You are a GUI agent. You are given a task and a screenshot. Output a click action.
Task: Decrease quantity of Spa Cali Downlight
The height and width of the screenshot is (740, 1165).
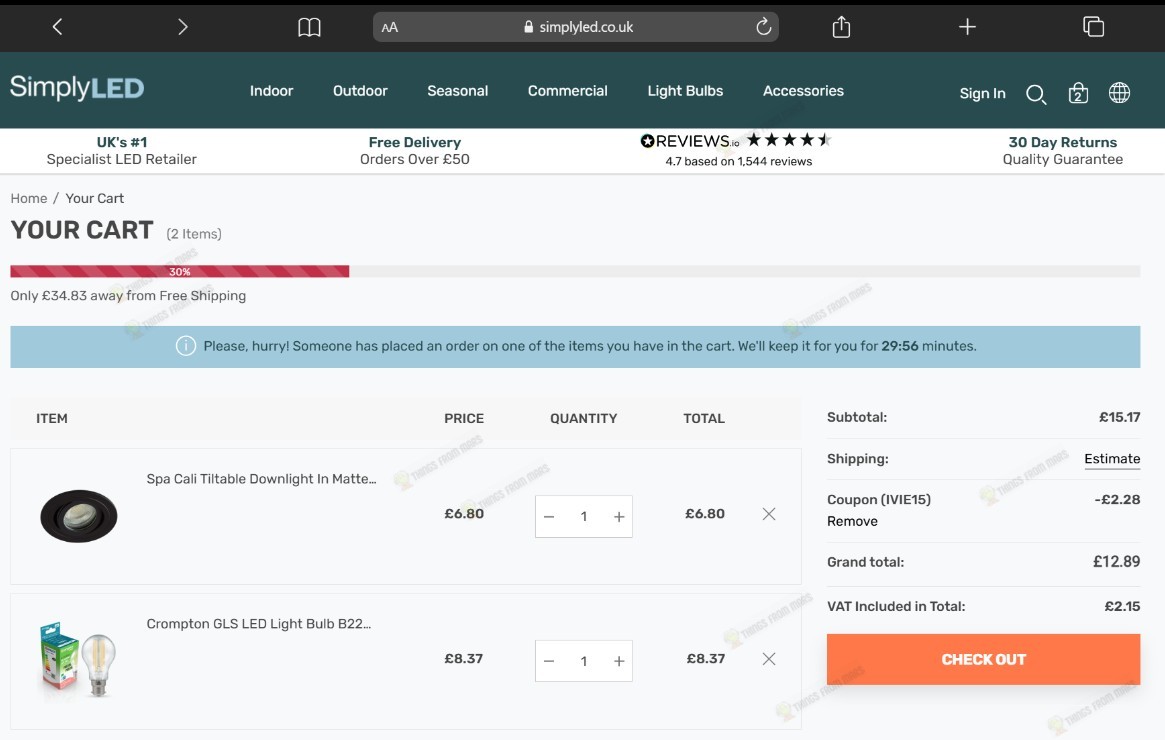tap(549, 516)
